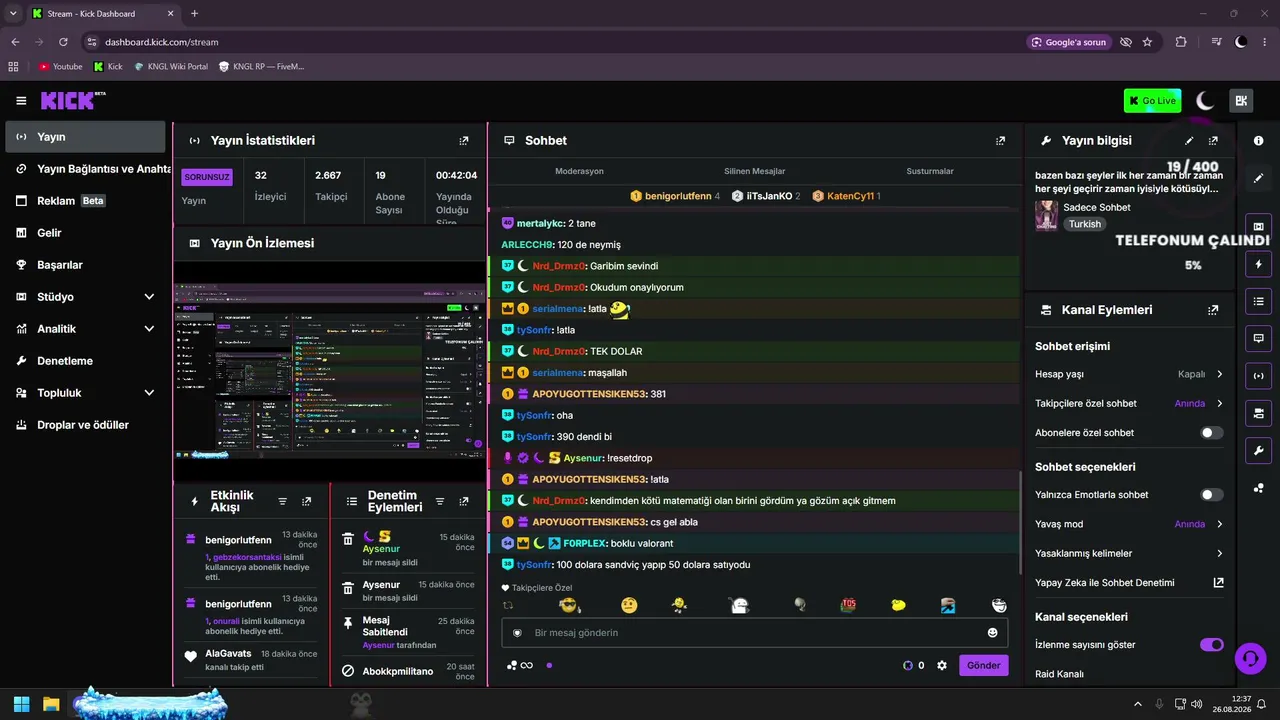Screen dimensions: 1280x720
Task: Disable İzlenme sayısını göster switch
Action: tap(1212, 645)
